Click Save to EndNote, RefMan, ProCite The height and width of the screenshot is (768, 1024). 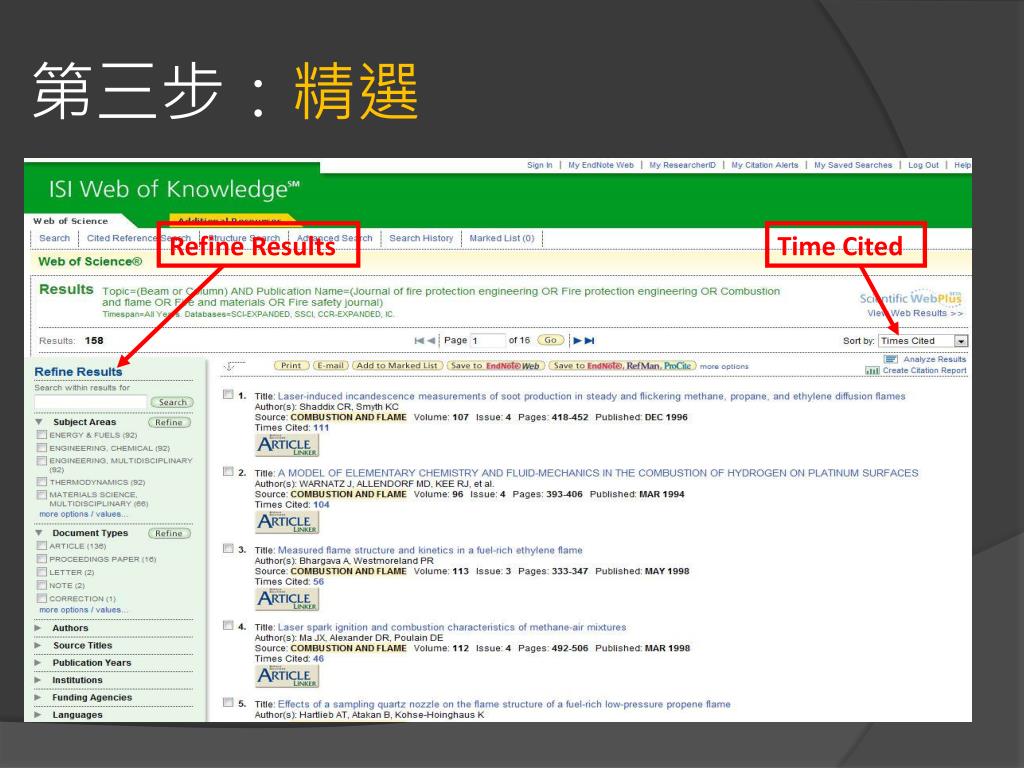click(x=622, y=366)
